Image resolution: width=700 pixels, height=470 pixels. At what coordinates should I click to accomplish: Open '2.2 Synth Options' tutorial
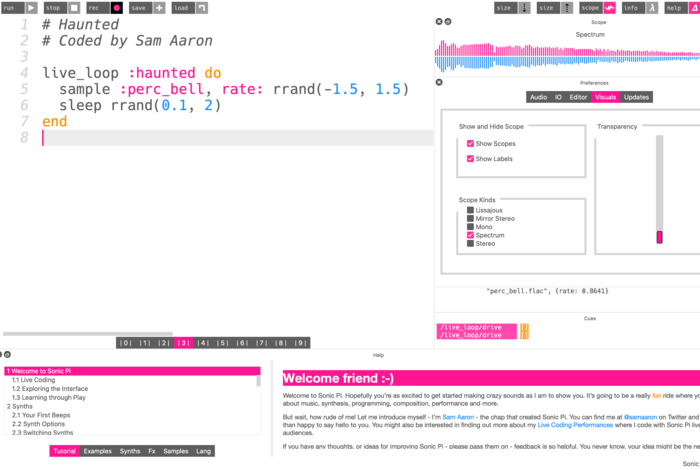coord(38,424)
